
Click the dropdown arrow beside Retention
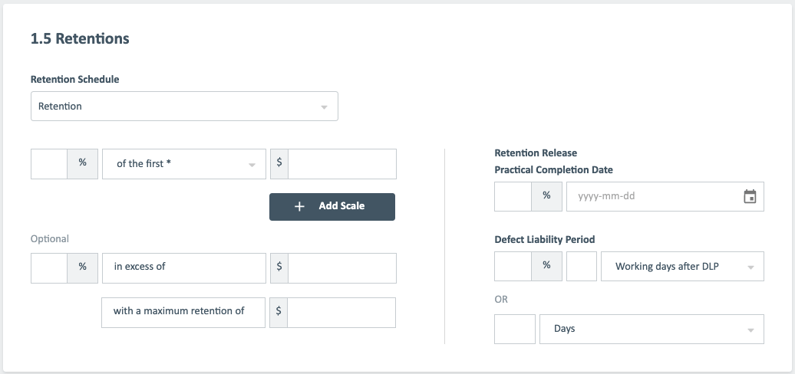pos(324,107)
